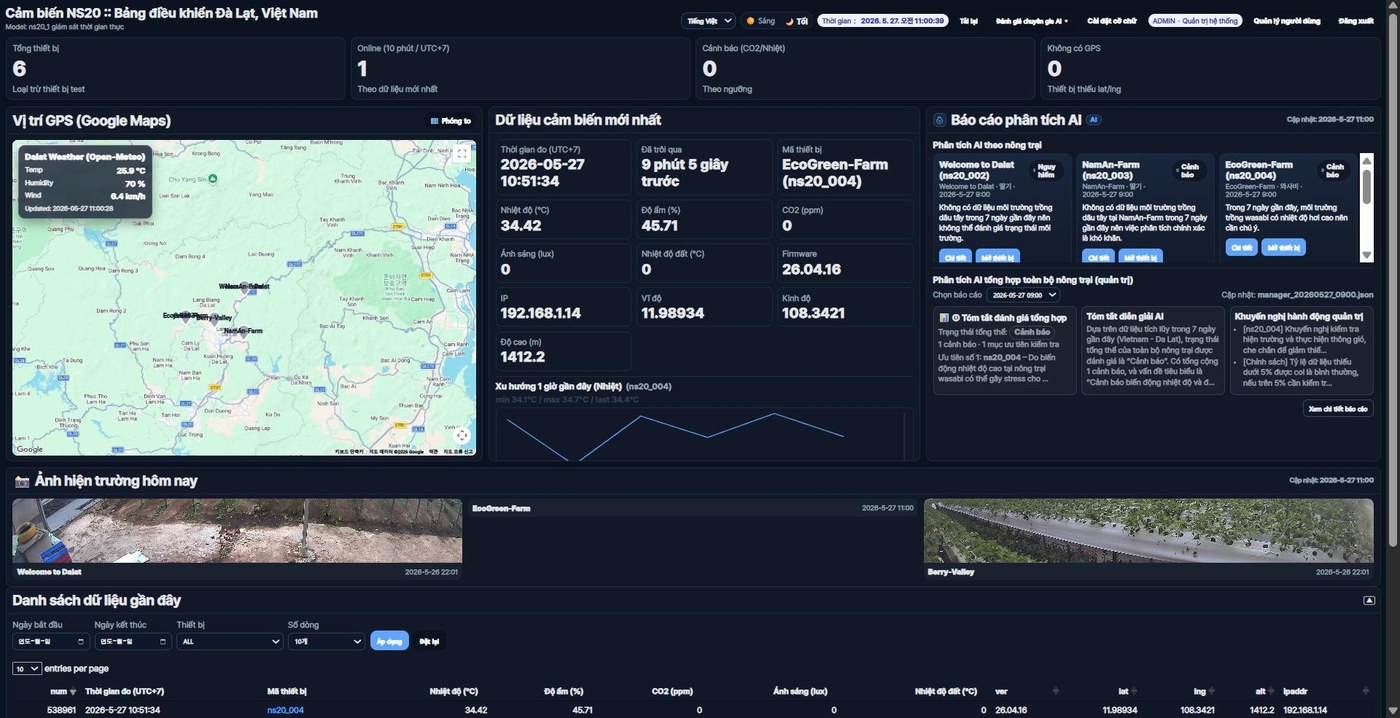The width and height of the screenshot is (1400, 718).
Task: Click Áp dụng apply filter button
Action: coord(389,641)
